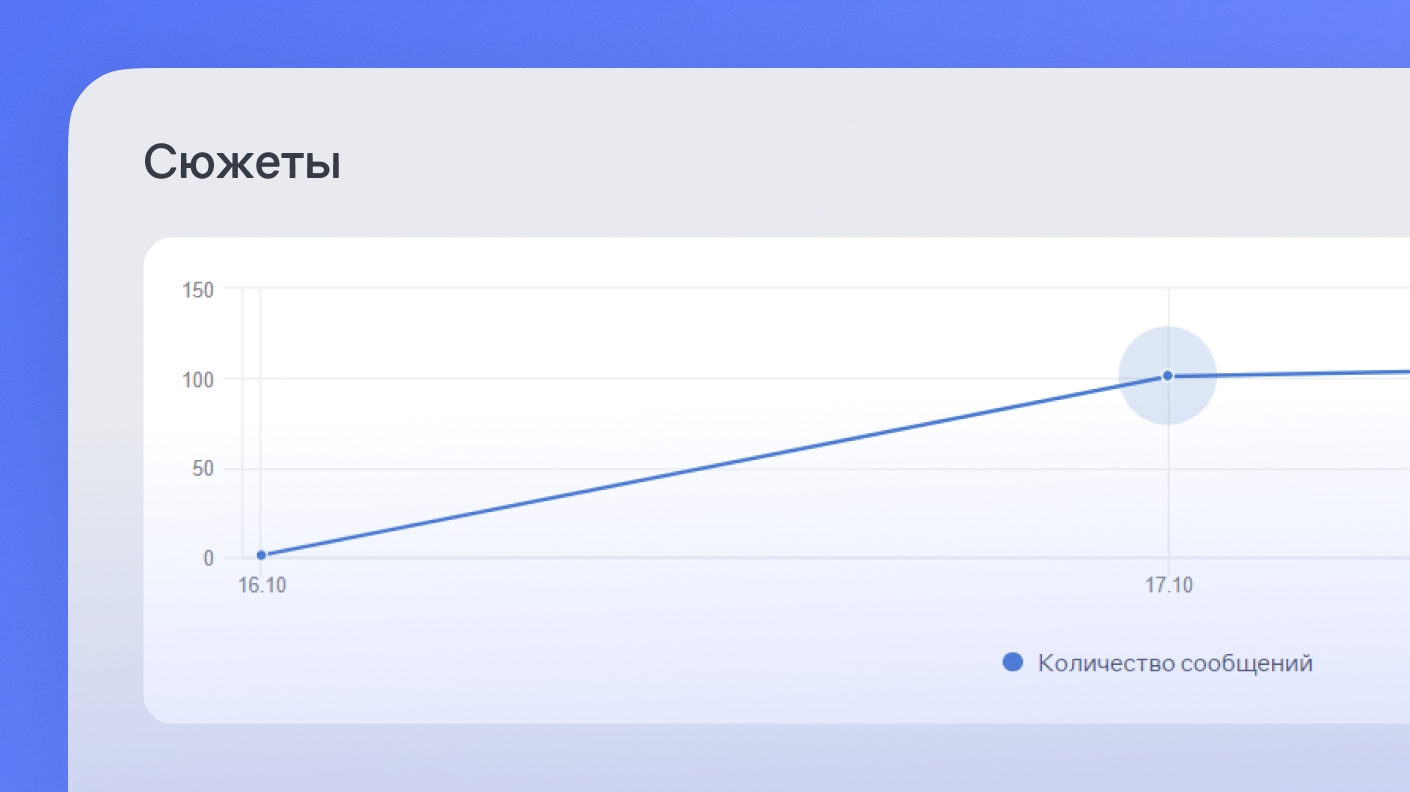Click the horizontal gridline at value 50

coord(700,468)
